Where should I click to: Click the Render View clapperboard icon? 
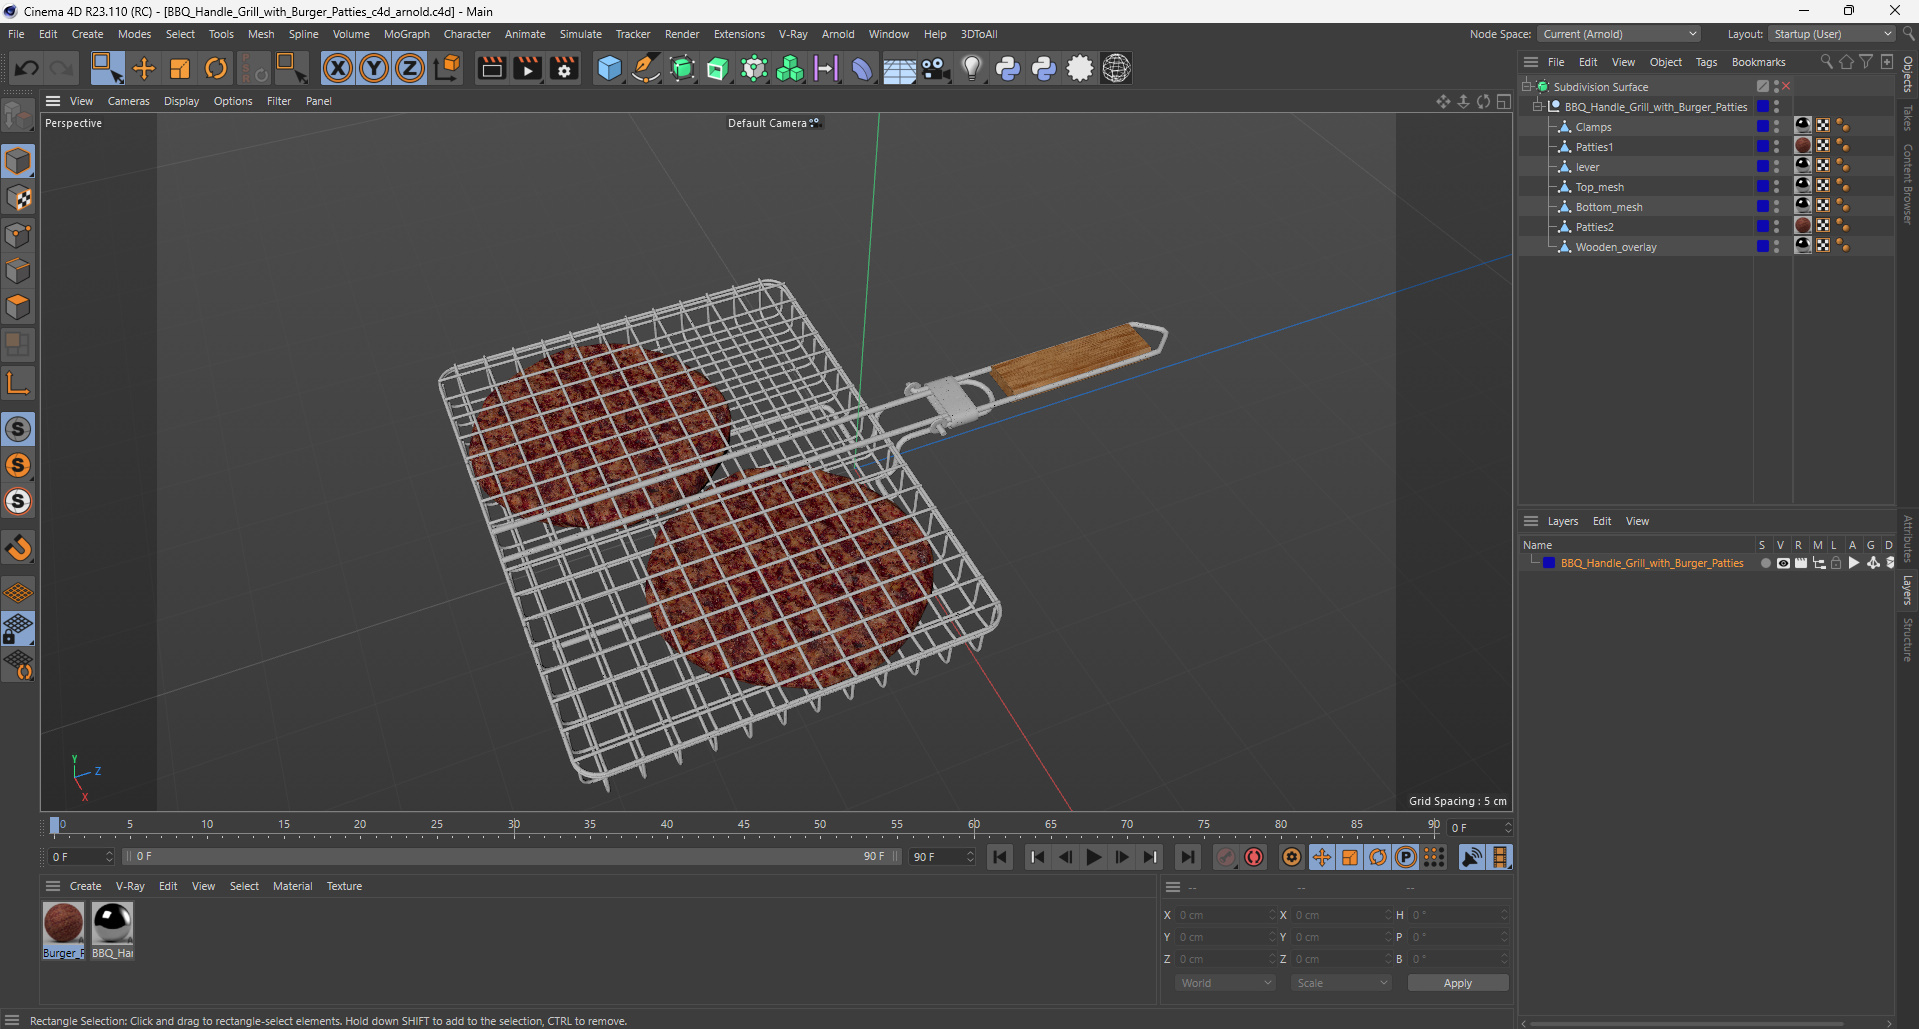click(x=491, y=68)
